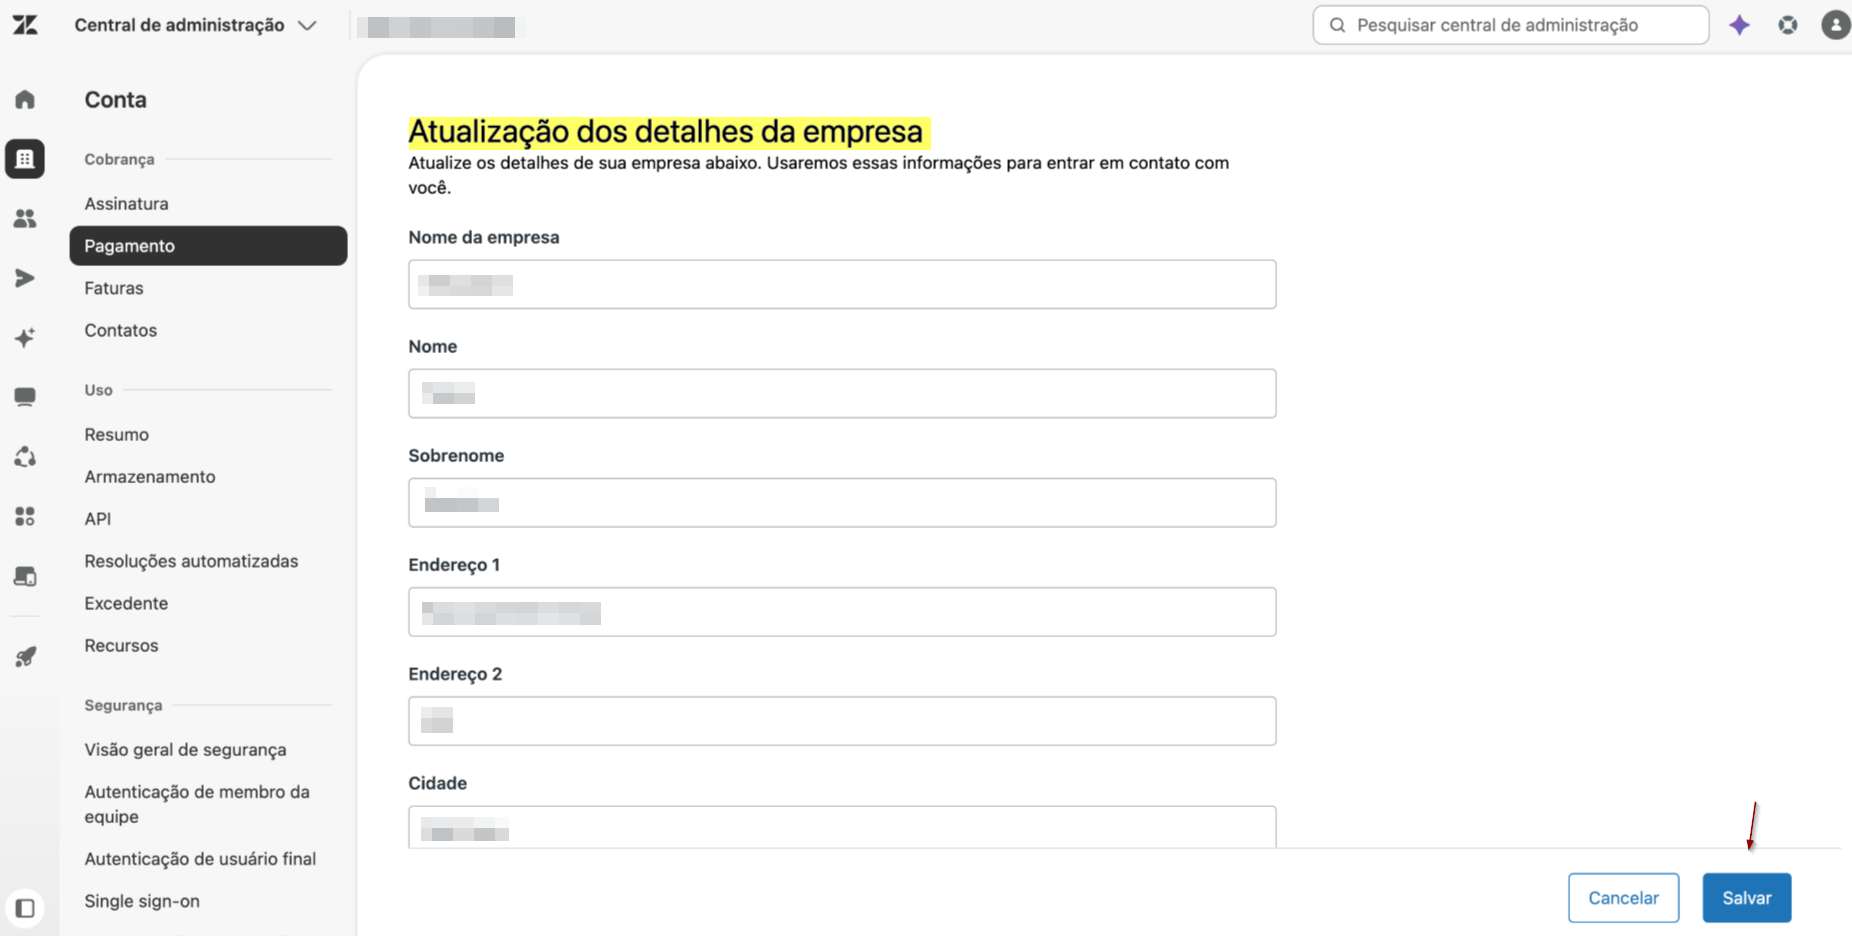1852x936 pixels.
Task: Open the help lifebuoy icon
Action: coord(1788,25)
